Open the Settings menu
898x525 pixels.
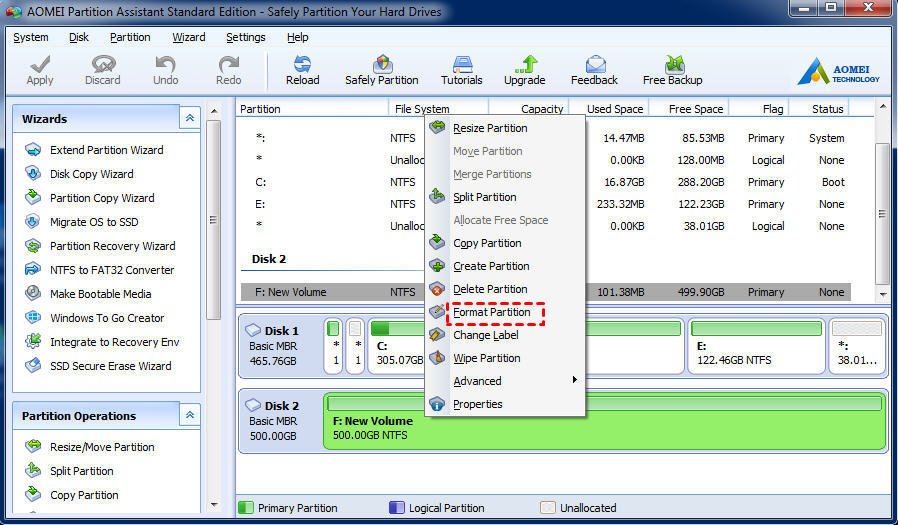tap(246, 37)
